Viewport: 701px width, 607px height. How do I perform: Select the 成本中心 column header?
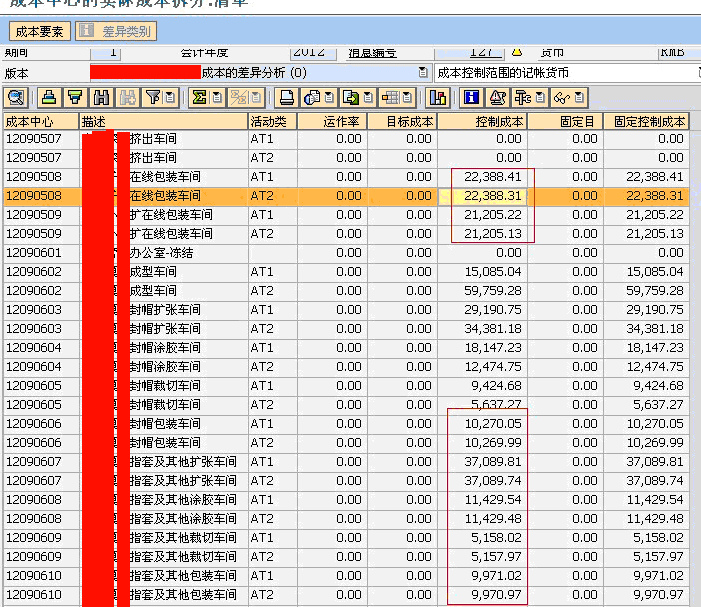click(x=41, y=122)
